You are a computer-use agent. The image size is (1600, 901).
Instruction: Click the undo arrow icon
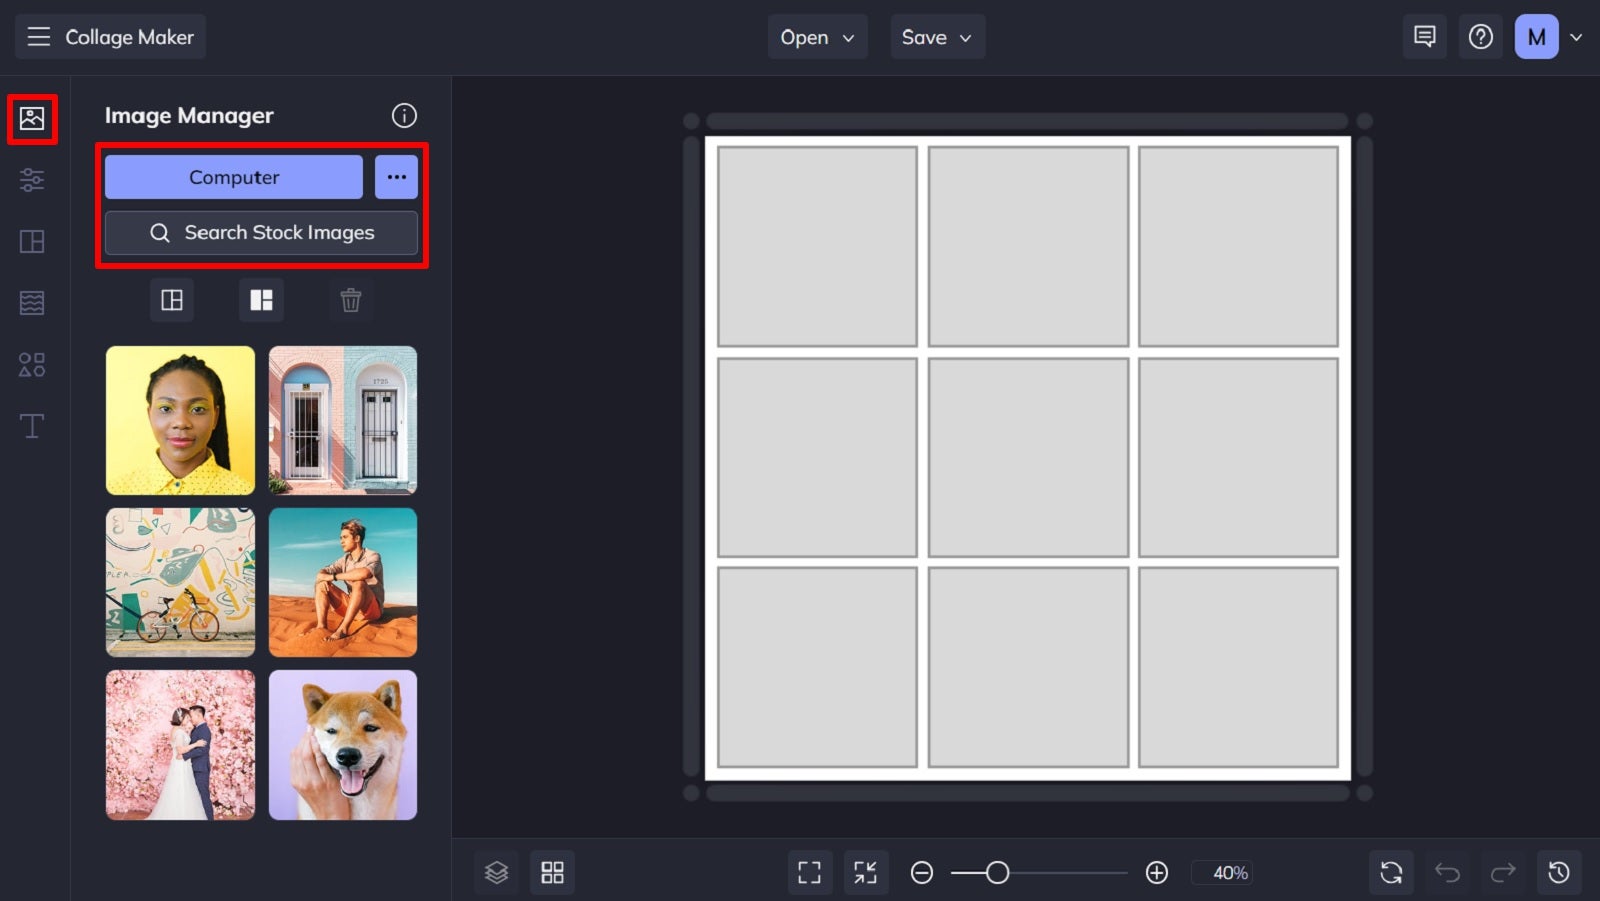point(1448,872)
